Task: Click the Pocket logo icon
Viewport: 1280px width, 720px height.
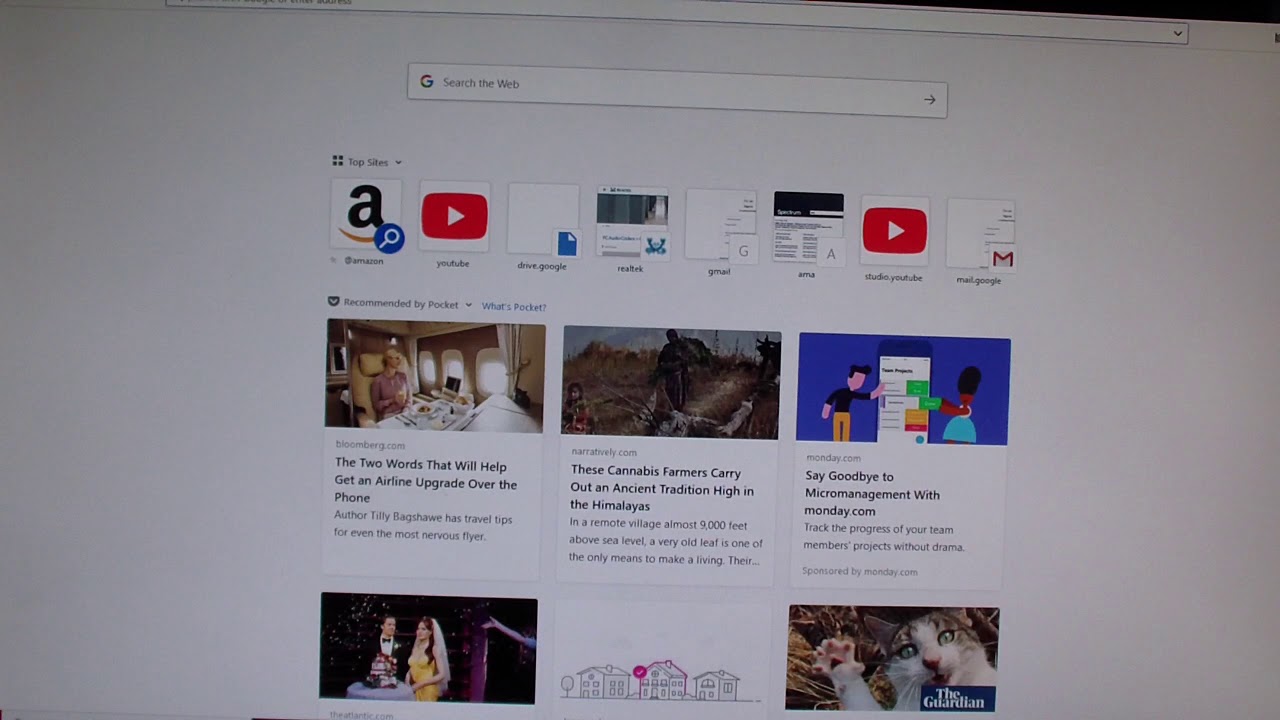Action: point(333,302)
